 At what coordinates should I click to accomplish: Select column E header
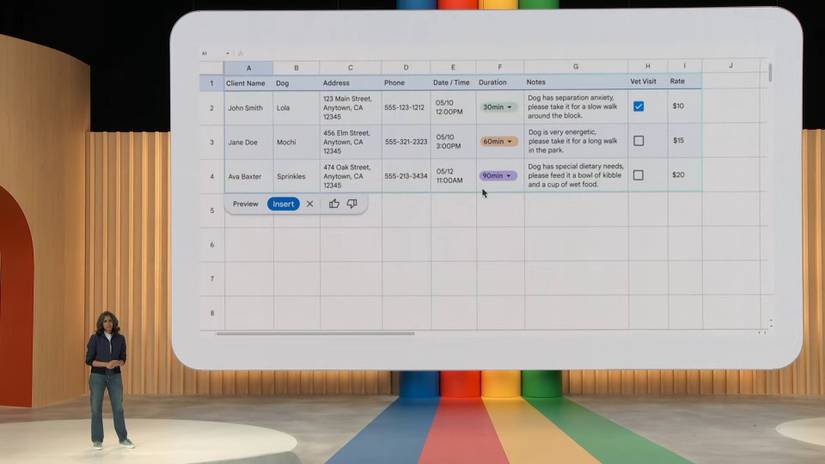(x=453, y=67)
